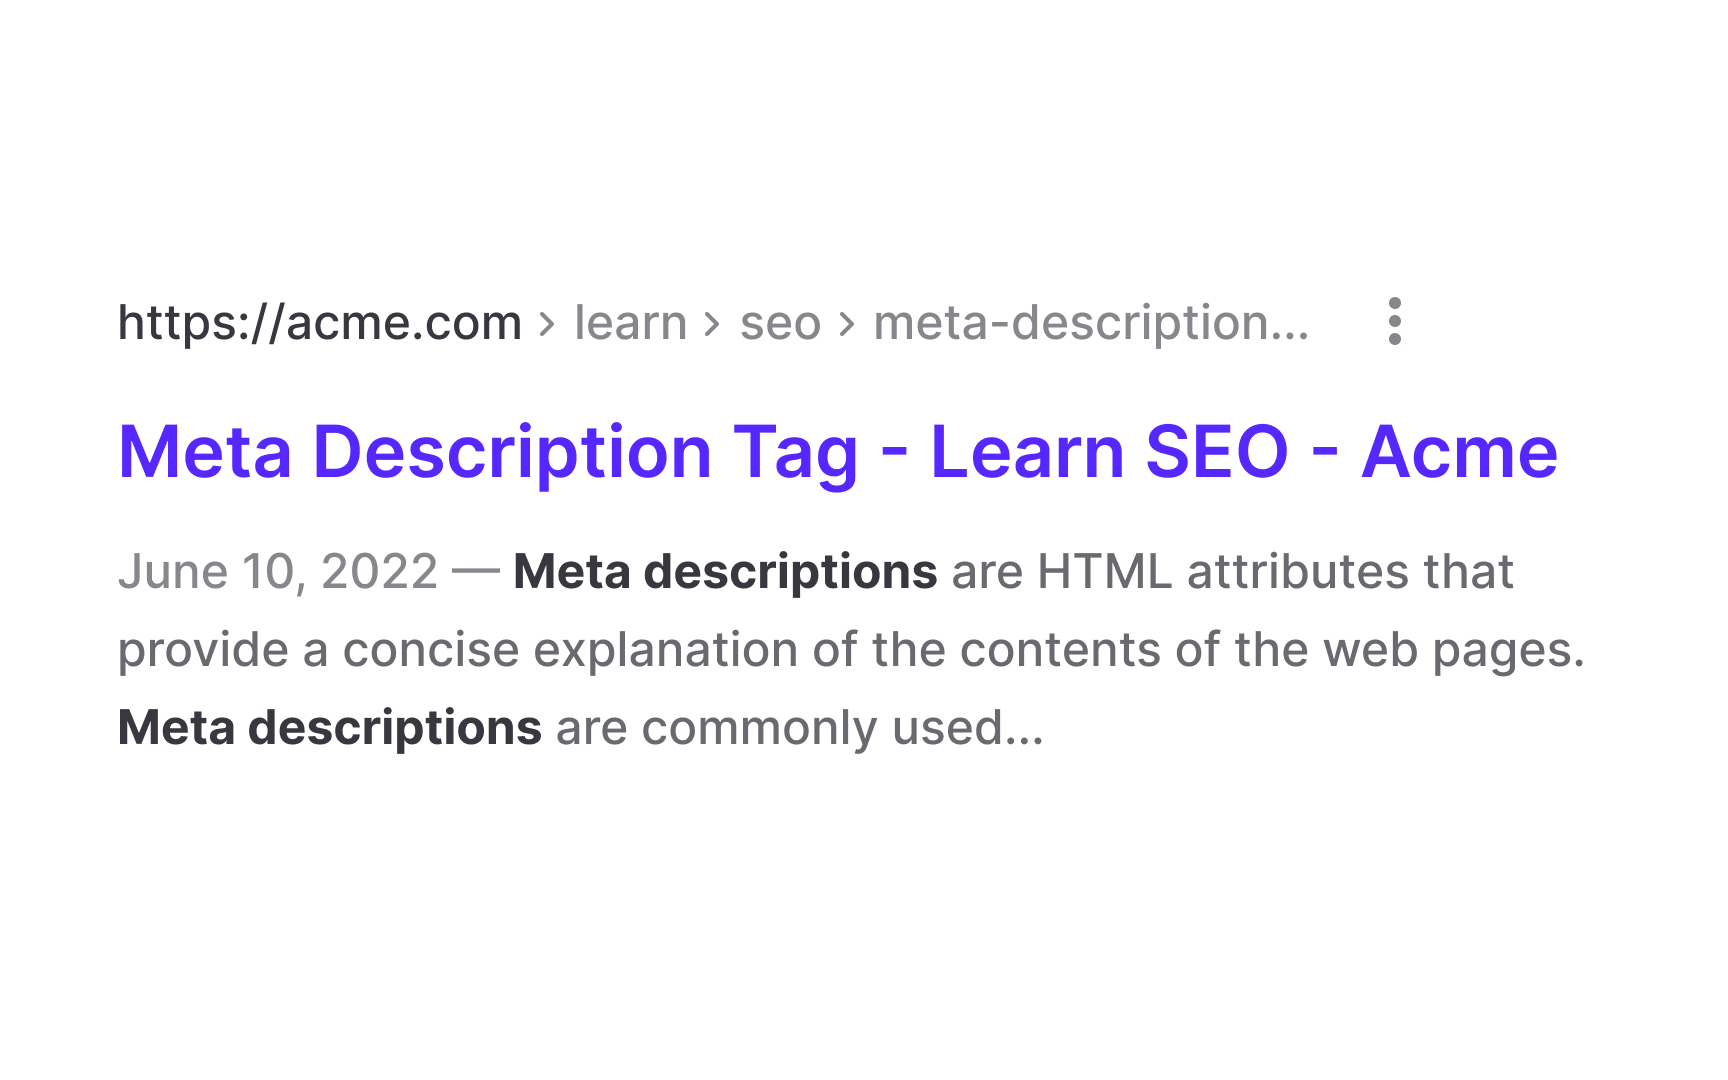The image size is (1728, 1080).
Task: Click the https://acme.com URL
Action: click(x=320, y=323)
